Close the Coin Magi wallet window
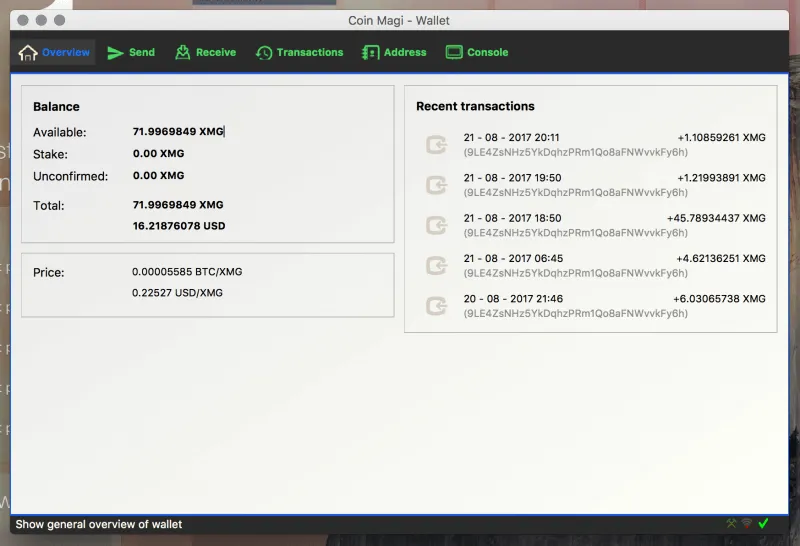The width and height of the screenshot is (800, 546). 22,20
